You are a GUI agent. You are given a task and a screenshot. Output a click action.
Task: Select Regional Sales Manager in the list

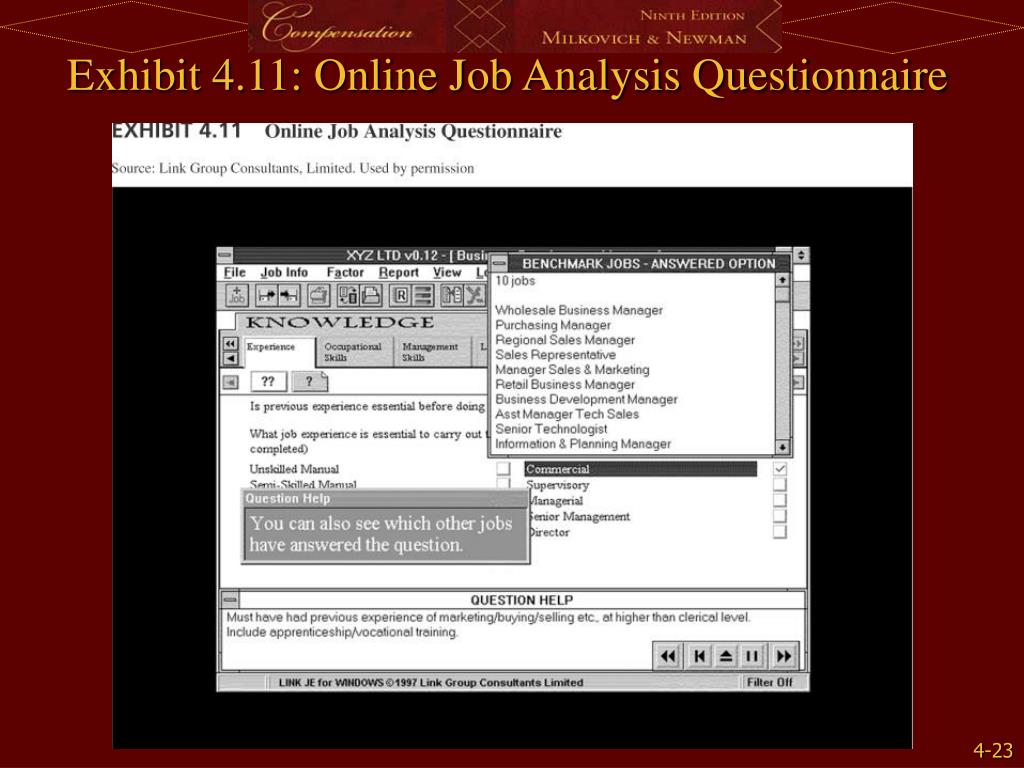tap(564, 340)
